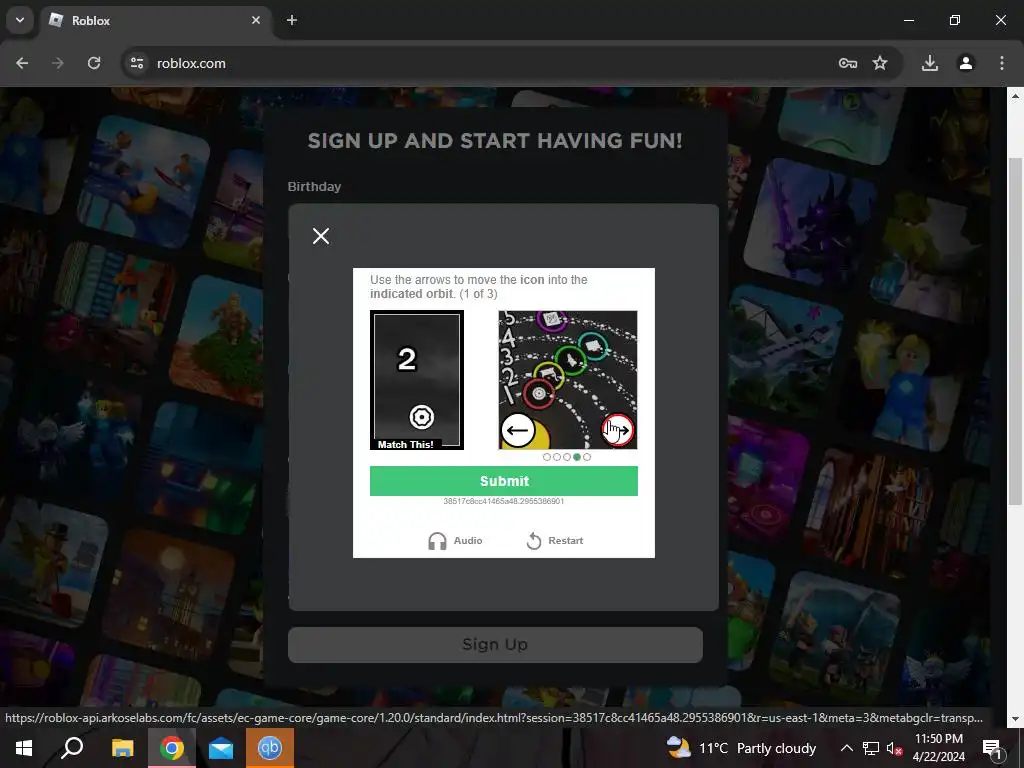Bookmark this page with the star

(x=880, y=63)
